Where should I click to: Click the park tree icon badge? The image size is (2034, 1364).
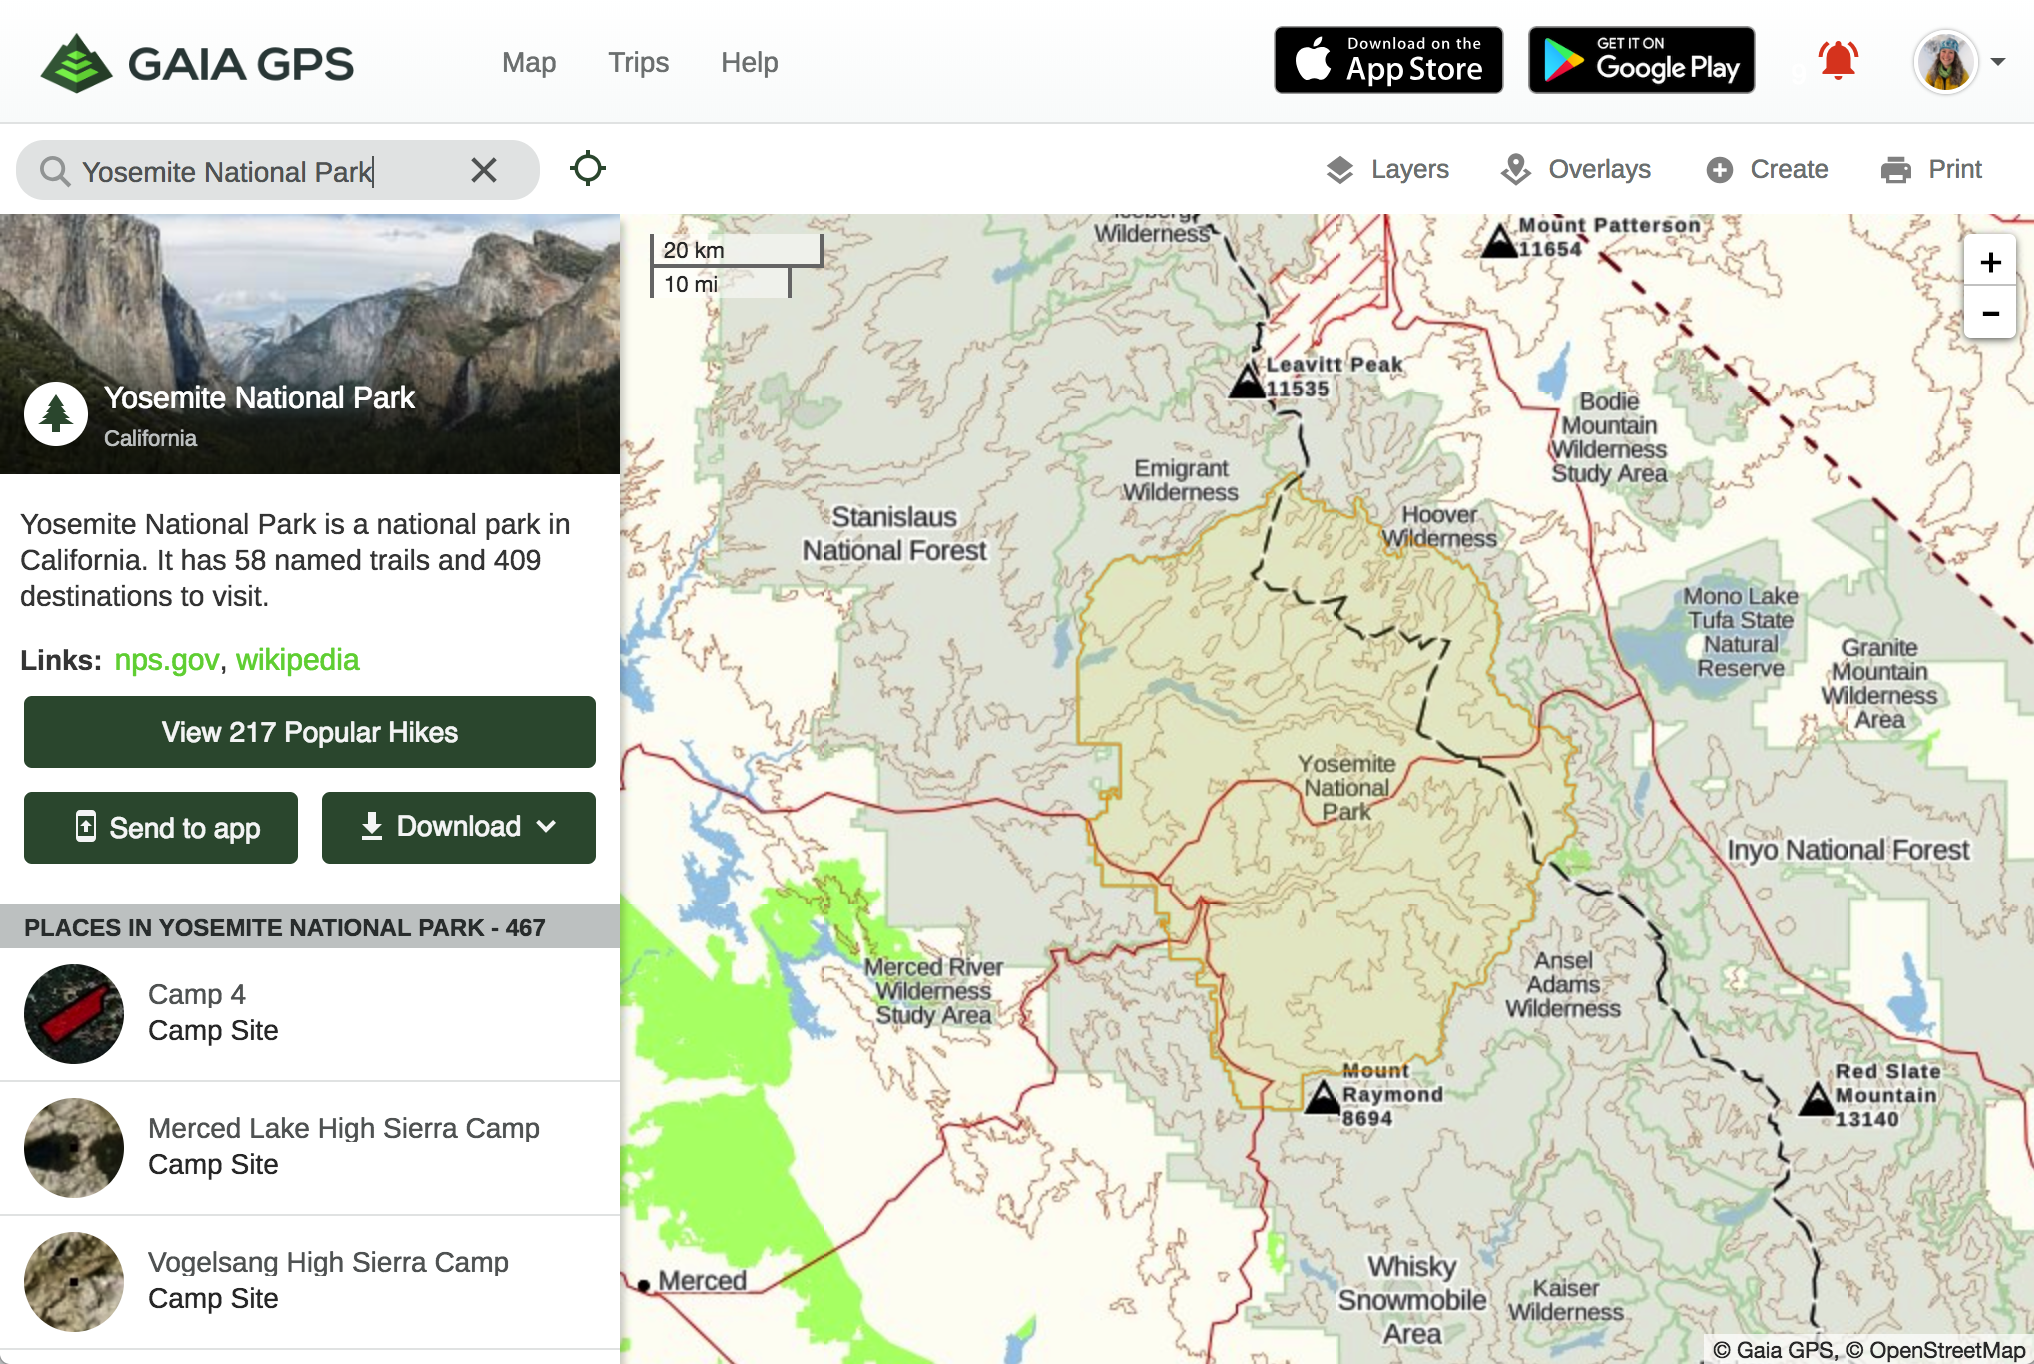pyautogui.click(x=56, y=414)
